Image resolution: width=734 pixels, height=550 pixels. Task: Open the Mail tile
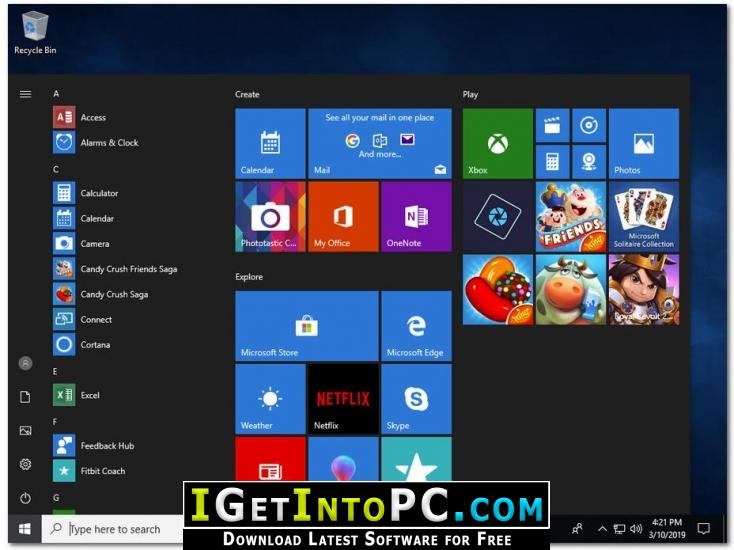pos(380,143)
